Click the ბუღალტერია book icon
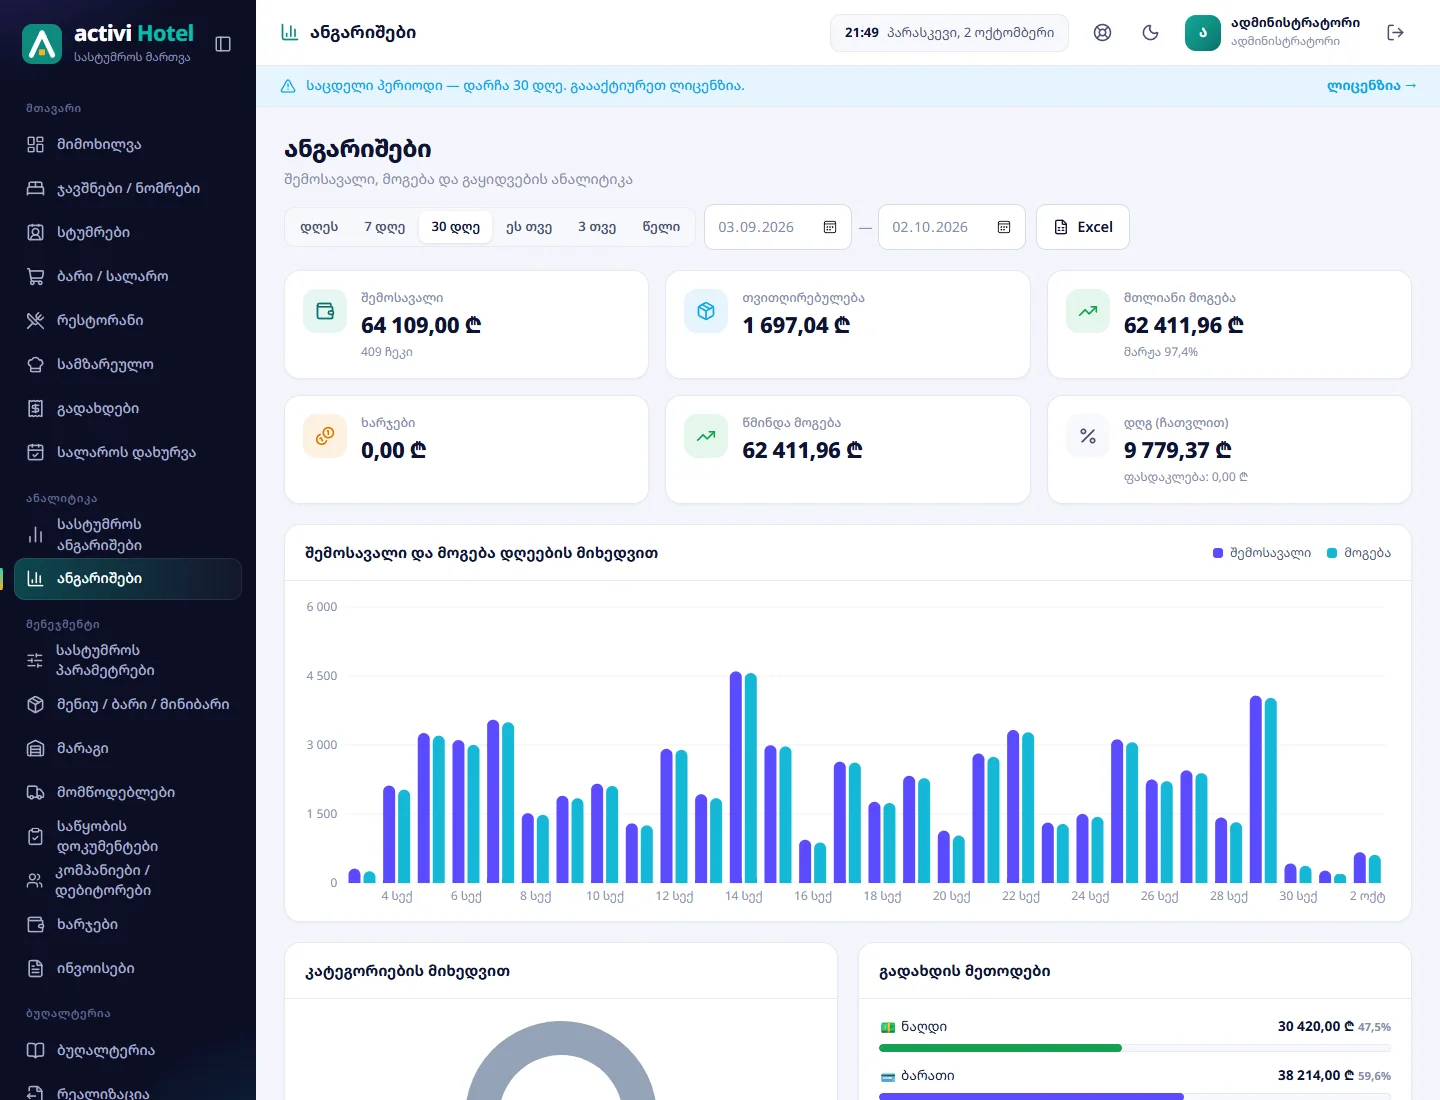Viewport: 1440px width, 1100px height. (x=35, y=1050)
